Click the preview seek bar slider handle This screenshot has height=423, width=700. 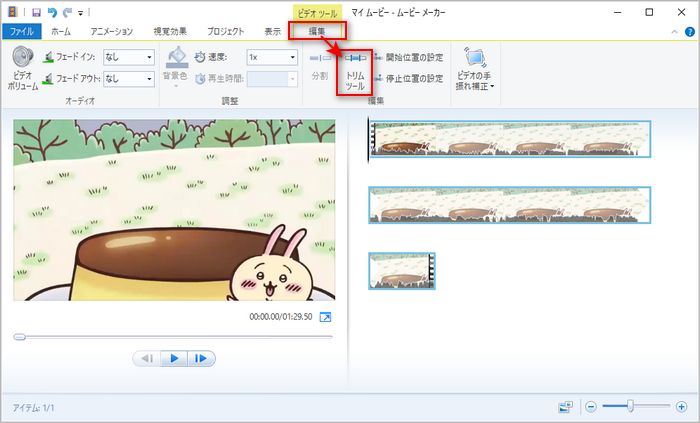19,337
